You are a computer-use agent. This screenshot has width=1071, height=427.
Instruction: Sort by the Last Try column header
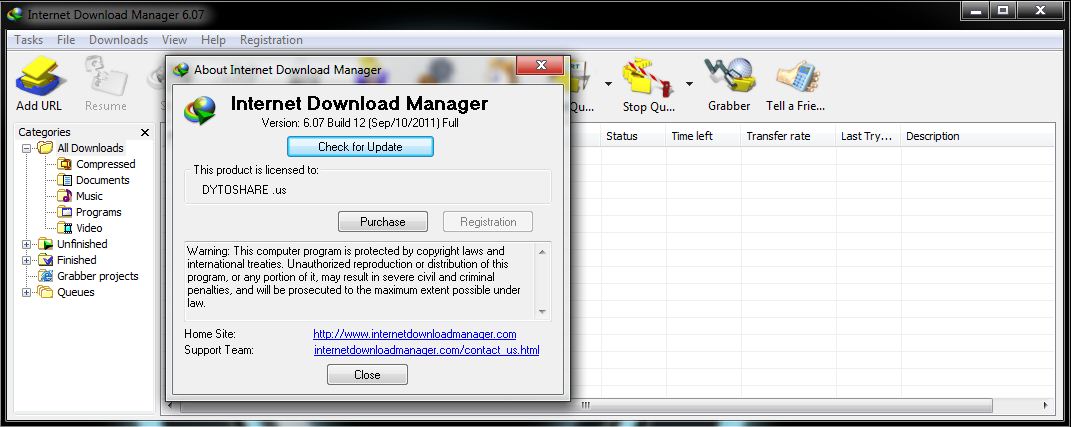[x=866, y=136]
